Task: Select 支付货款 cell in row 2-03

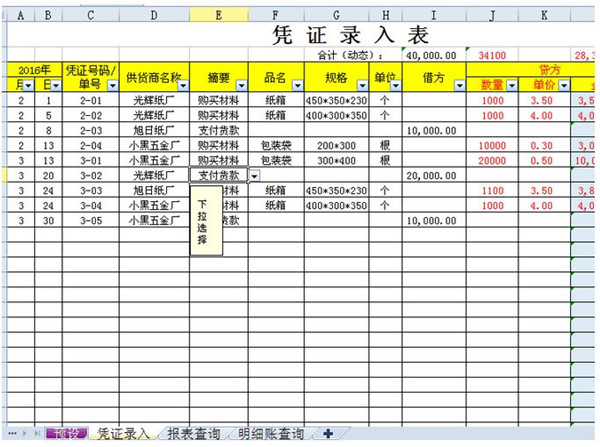Action: (x=219, y=131)
